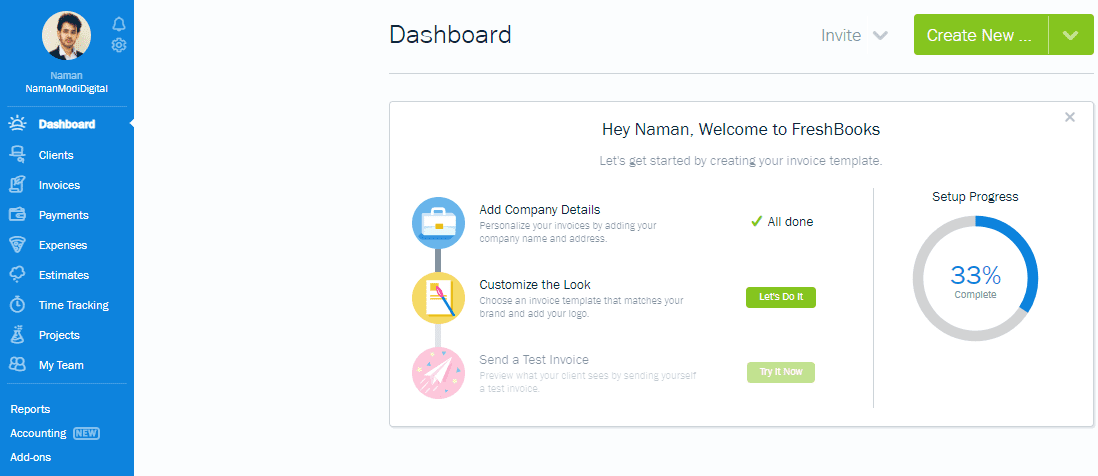
Task: Click the Setup Progress label
Action: pyautogui.click(x=975, y=197)
